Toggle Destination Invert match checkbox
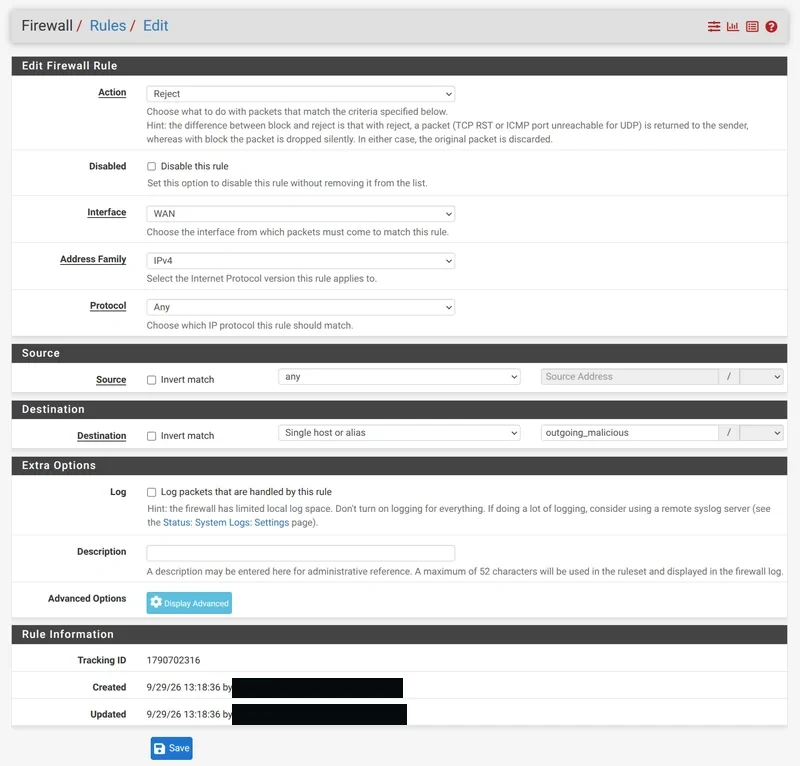The width and height of the screenshot is (800, 766). pos(152,436)
